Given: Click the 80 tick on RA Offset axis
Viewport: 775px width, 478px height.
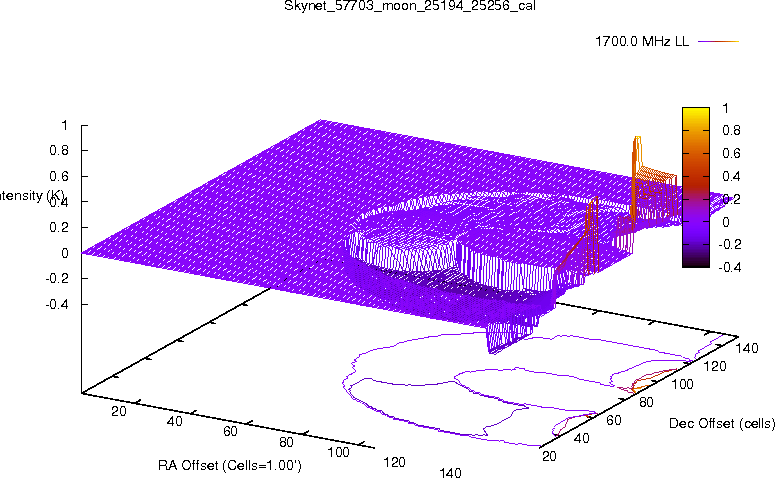Looking at the screenshot, I should (286, 442).
